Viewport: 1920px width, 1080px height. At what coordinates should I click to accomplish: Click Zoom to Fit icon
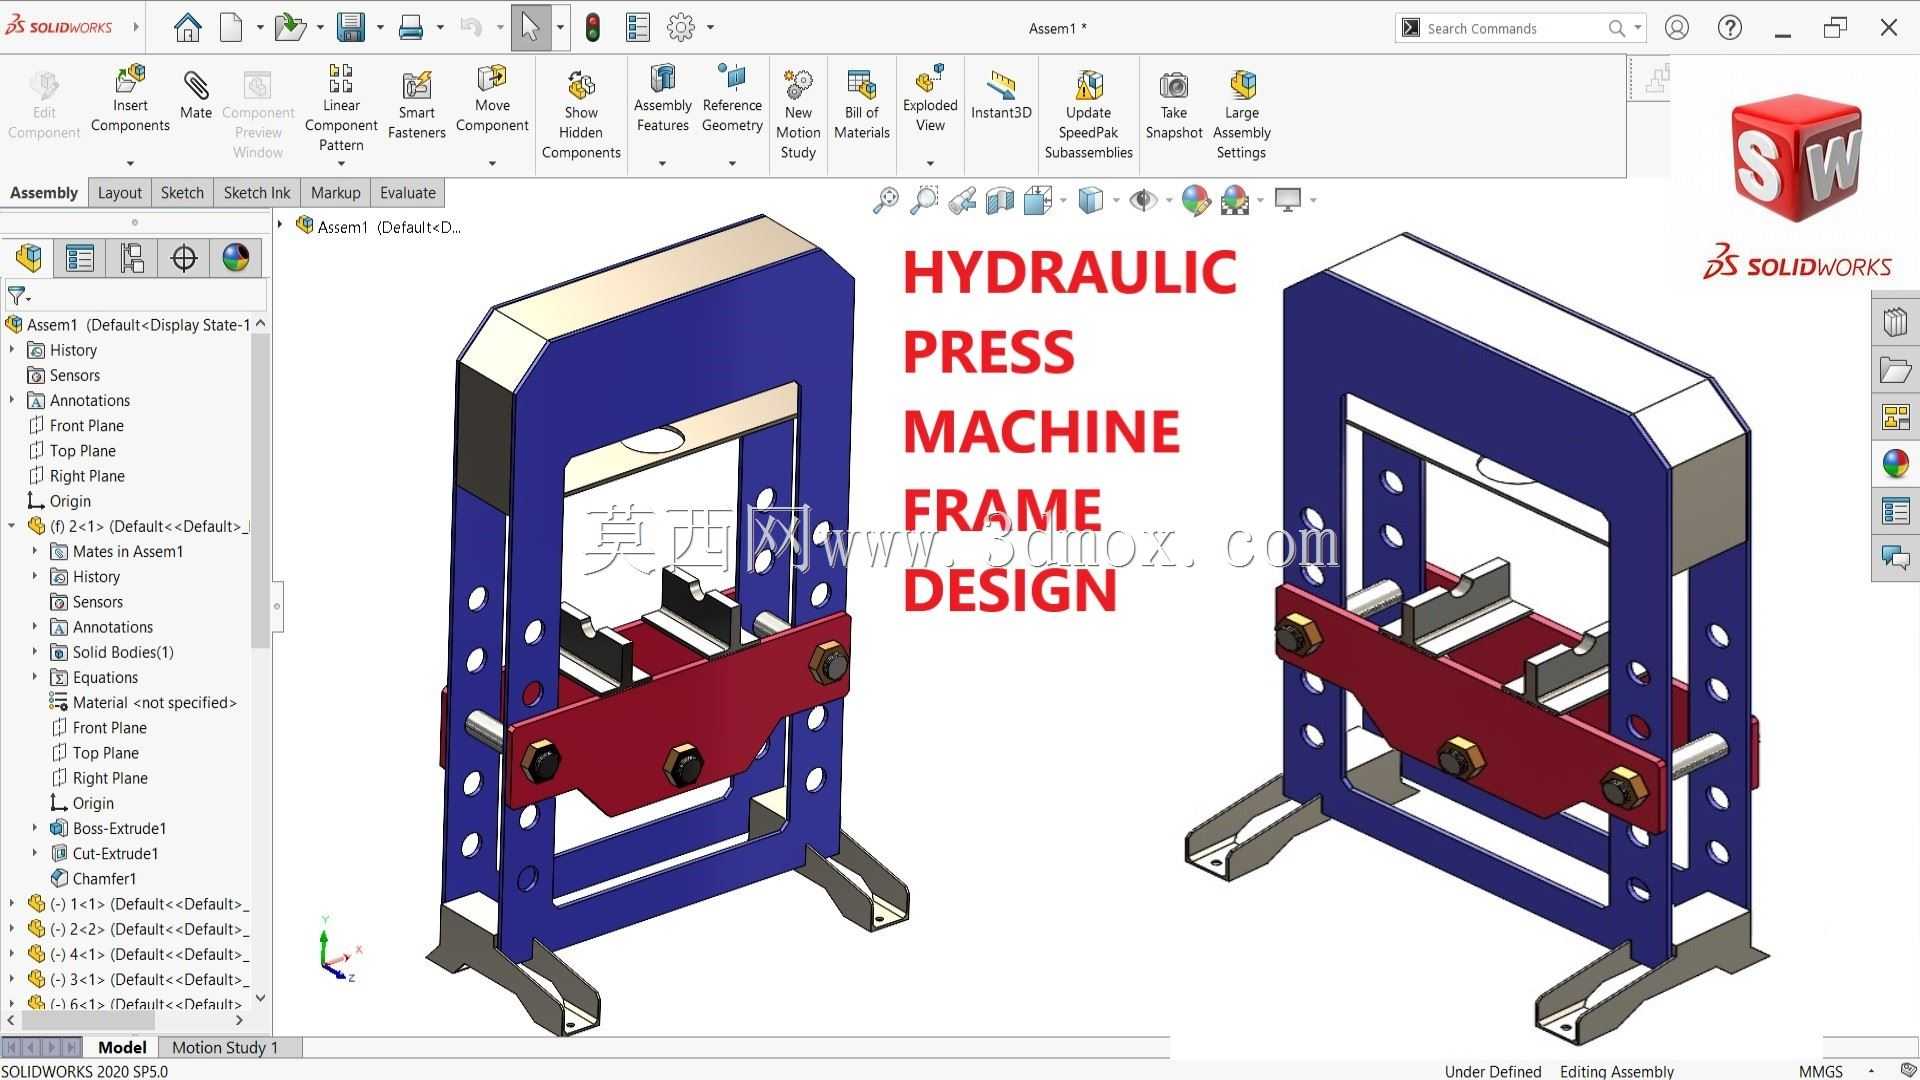886,201
